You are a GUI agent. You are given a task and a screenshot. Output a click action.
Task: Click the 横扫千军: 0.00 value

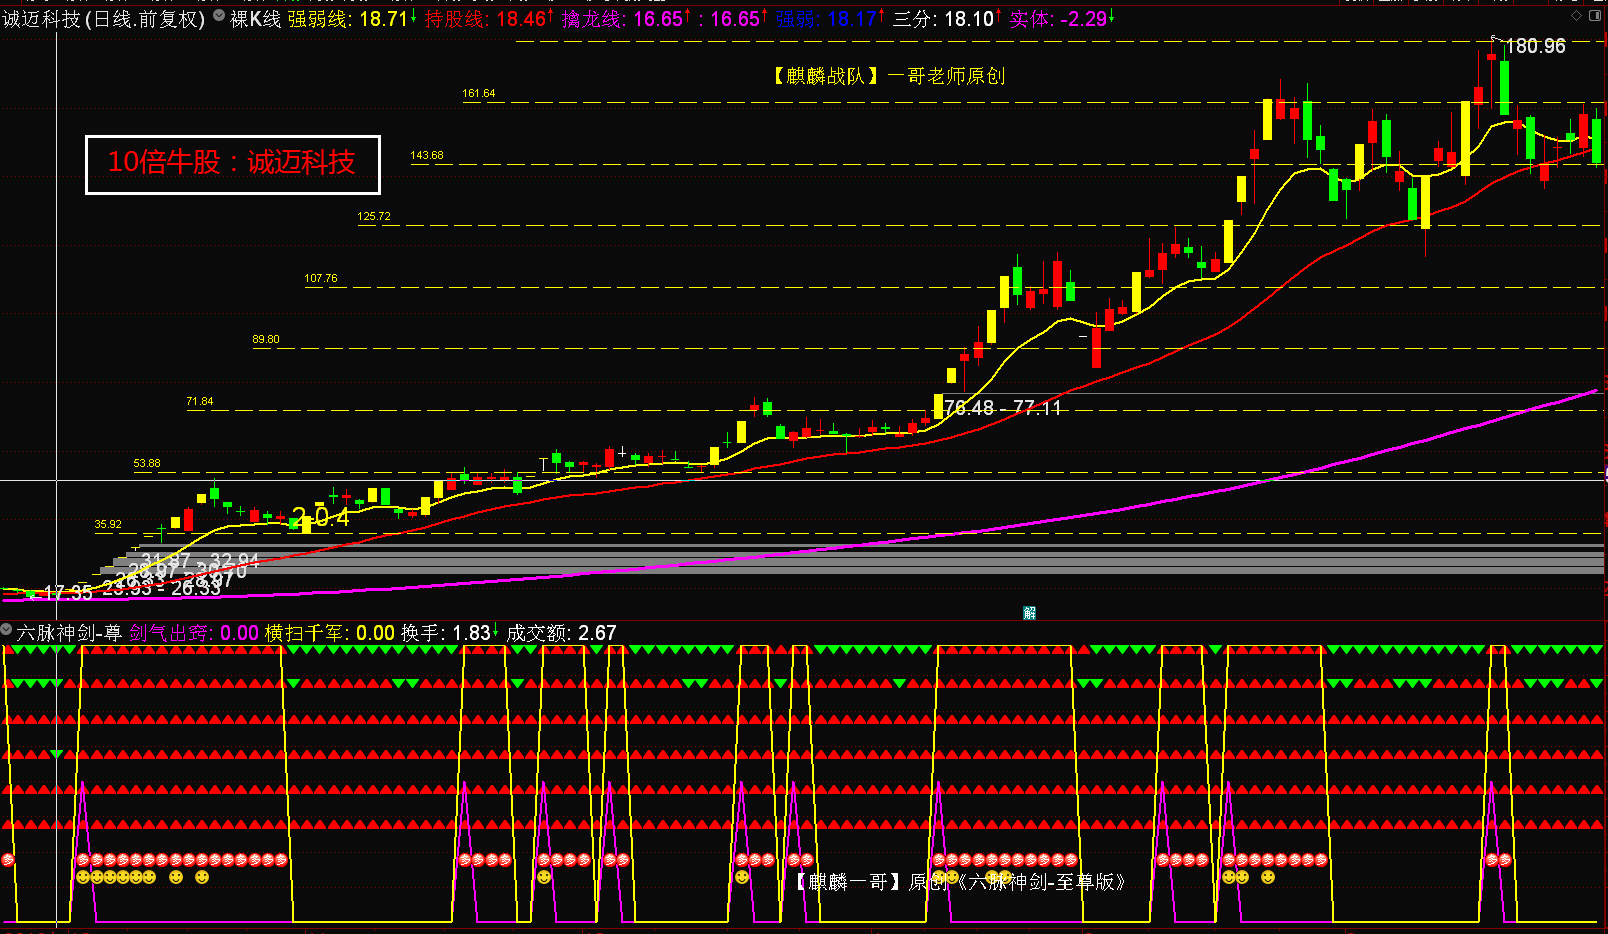(329, 633)
